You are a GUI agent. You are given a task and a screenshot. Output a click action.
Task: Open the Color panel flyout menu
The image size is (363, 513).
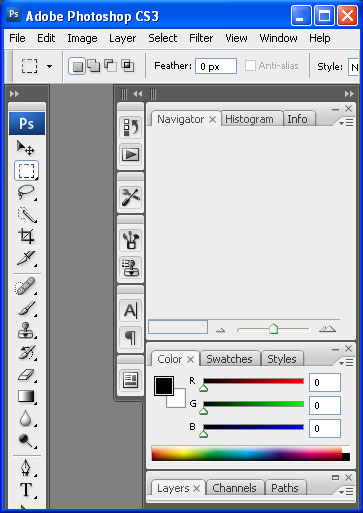click(347, 363)
